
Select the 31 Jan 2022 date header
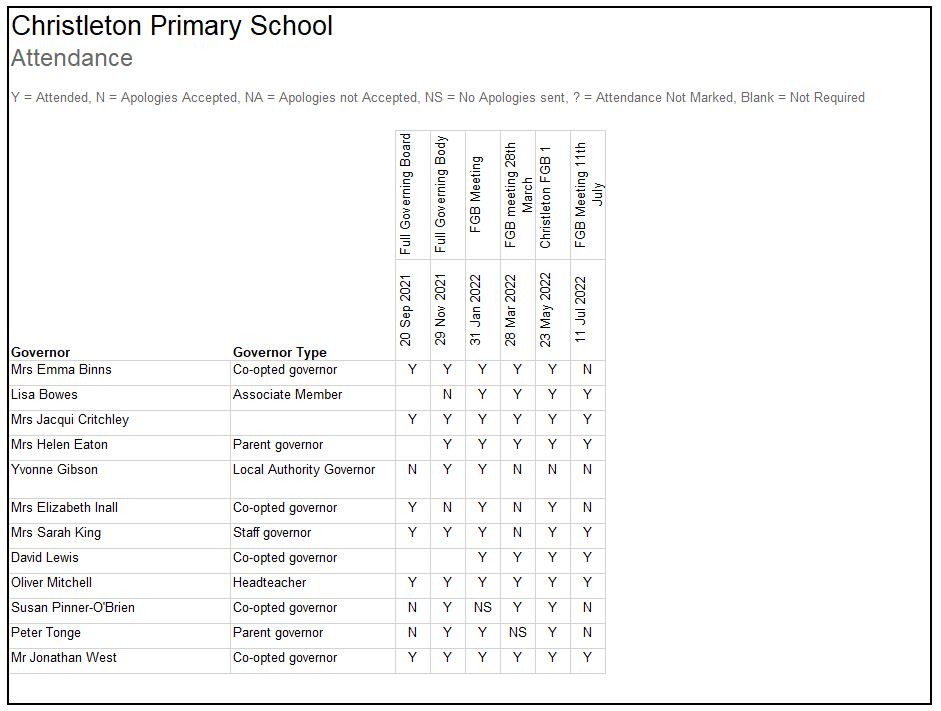[x=476, y=310]
